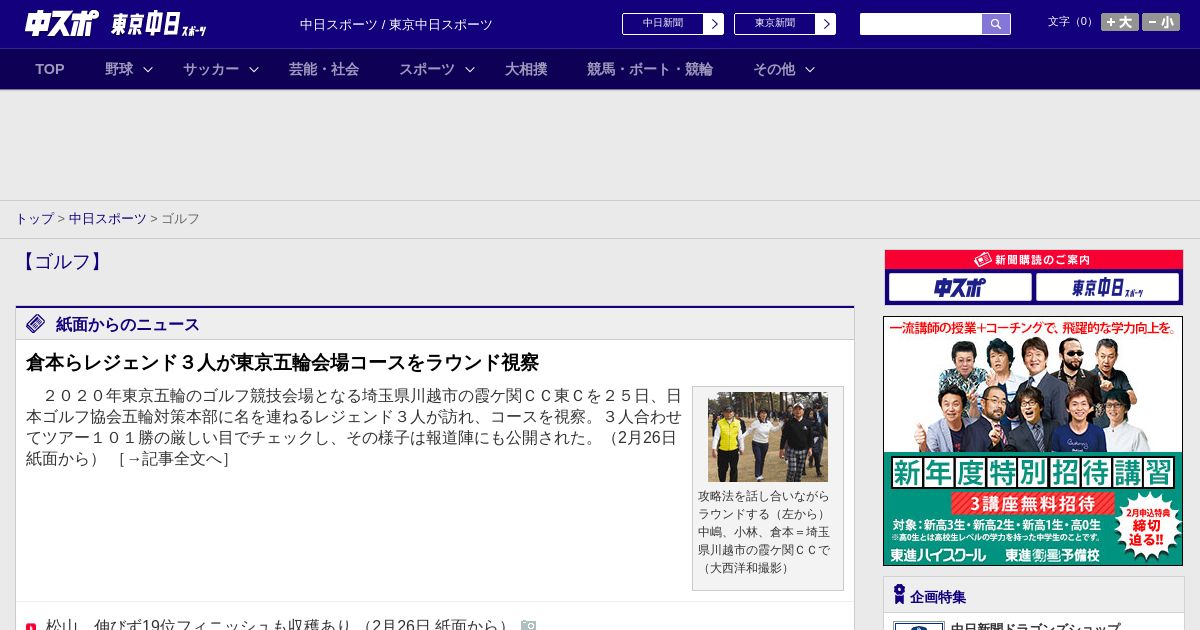Select 競馬・ボート・競輪 in navigation bar
Screen dimensions: 1200x630
pos(650,69)
